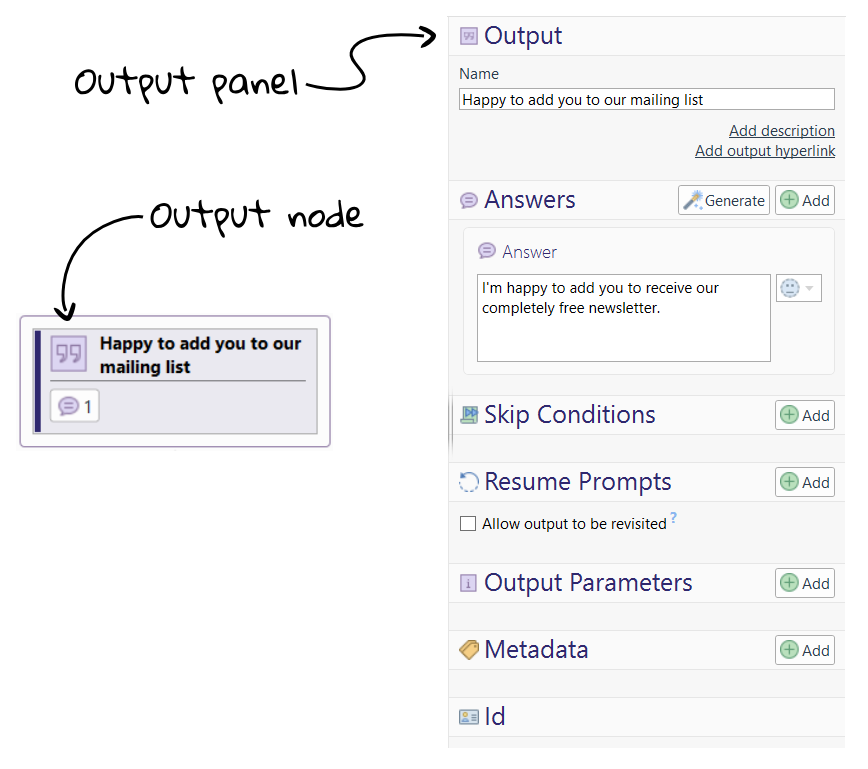The width and height of the screenshot is (868, 769).
Task: Click the tag icon beside Metadata
Action: [x=466, y=649]
